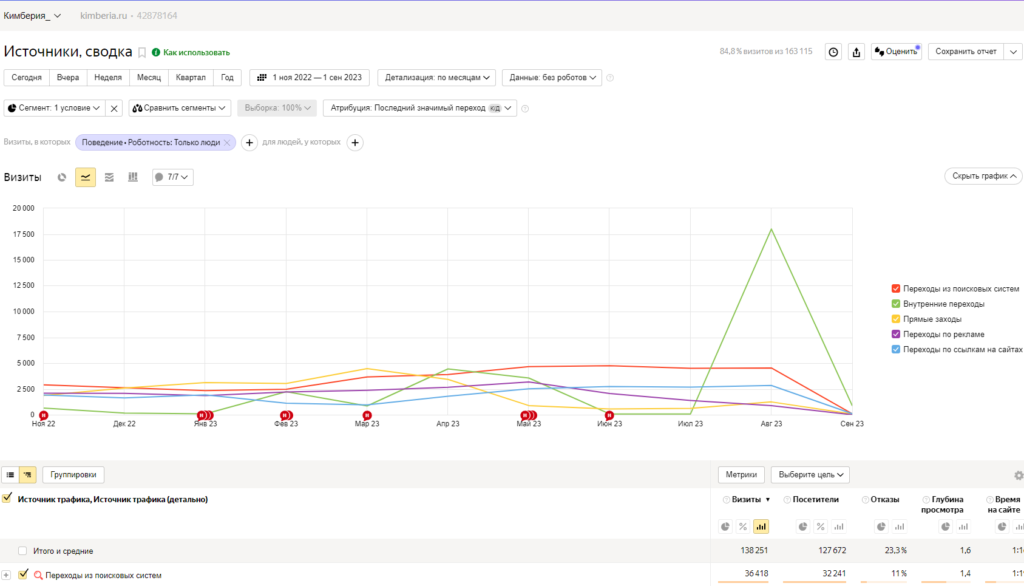Bookmark the Источники, сводка report
Viewport: 1024px width, 586px height.
142,52
